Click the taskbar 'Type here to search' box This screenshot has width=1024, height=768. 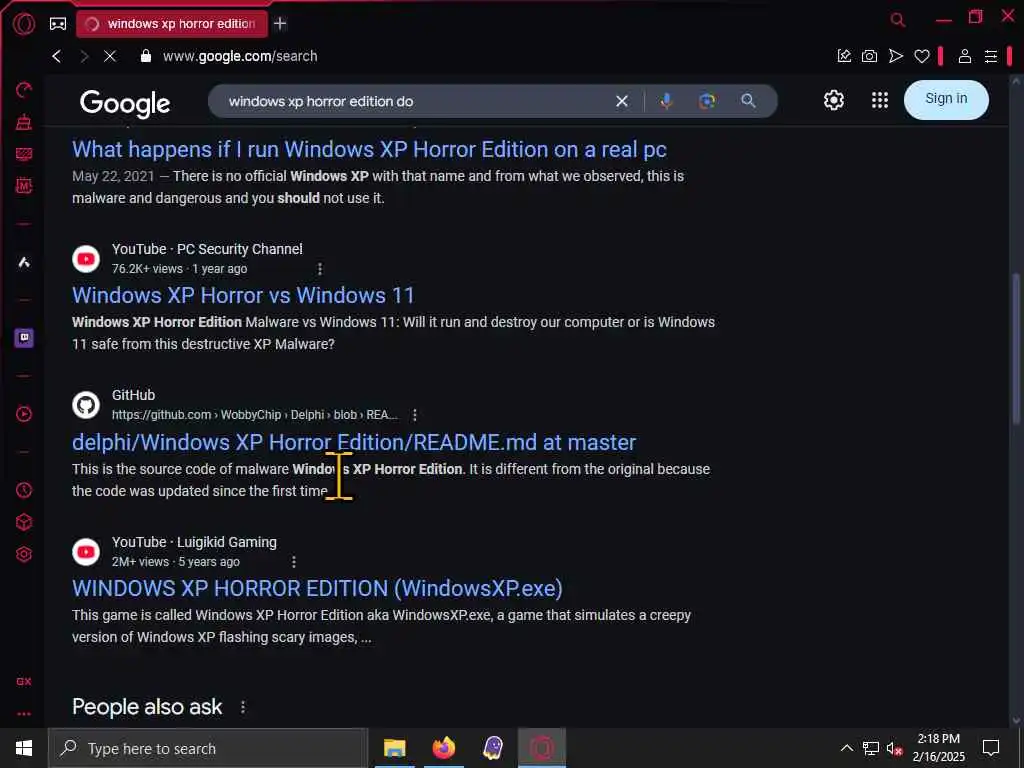click(208, 748)
